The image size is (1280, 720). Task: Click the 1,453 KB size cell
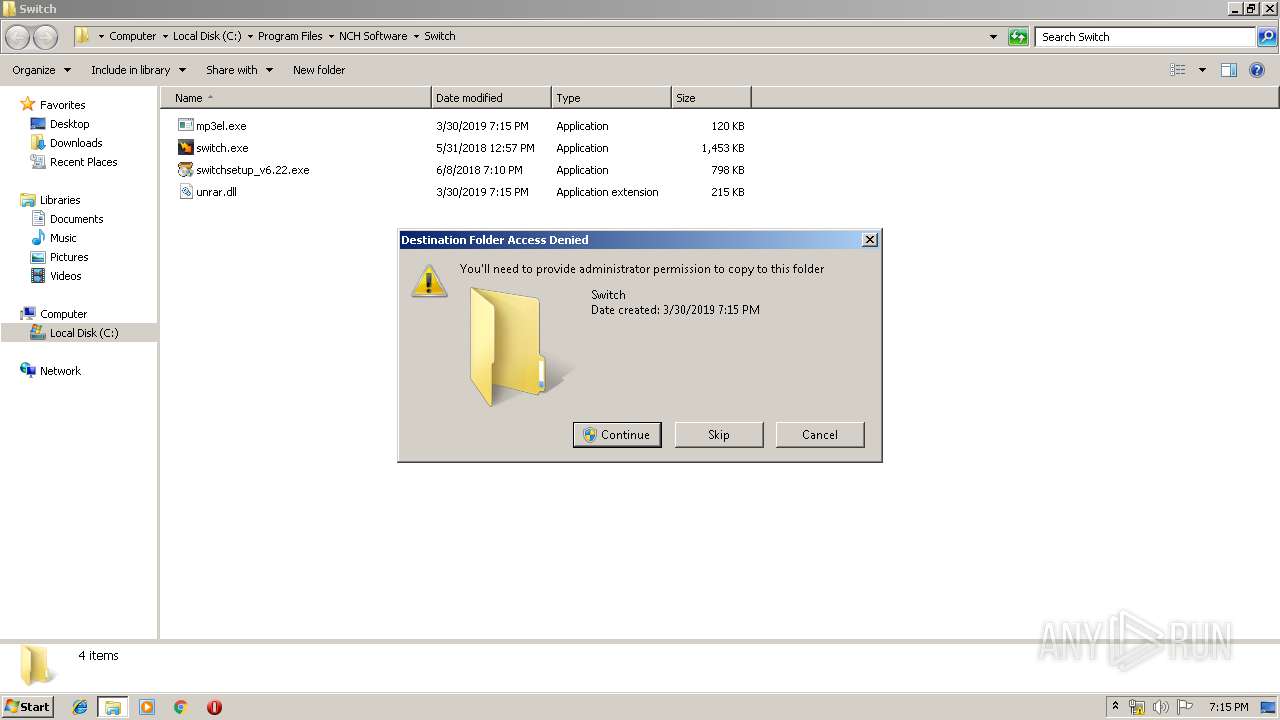tap(722, 148)
